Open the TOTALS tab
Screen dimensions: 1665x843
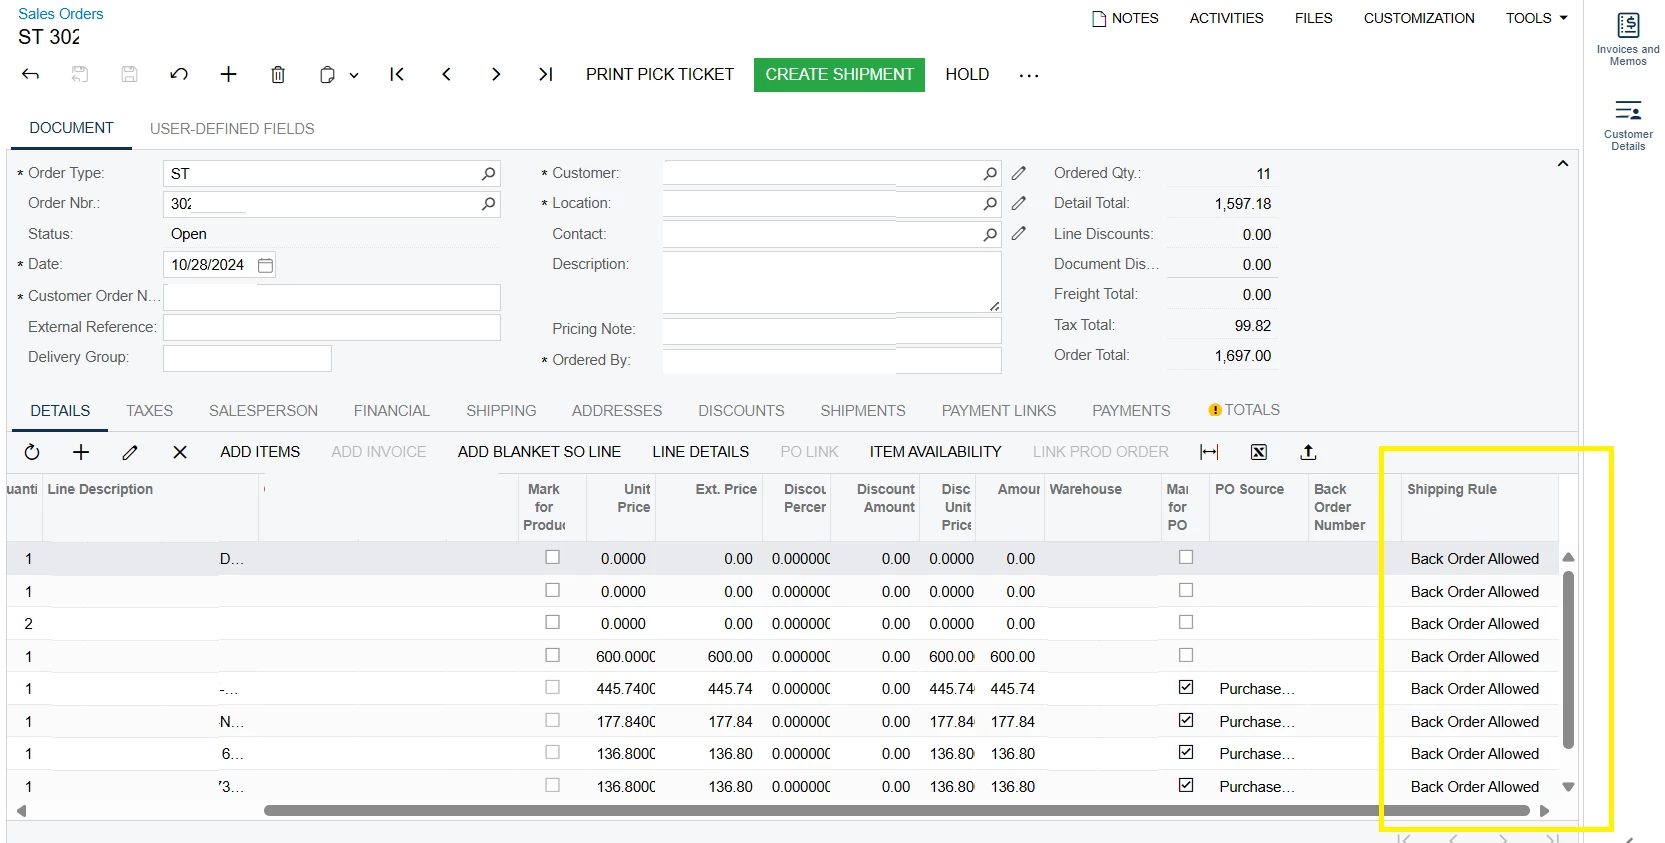coord(1244,410)
